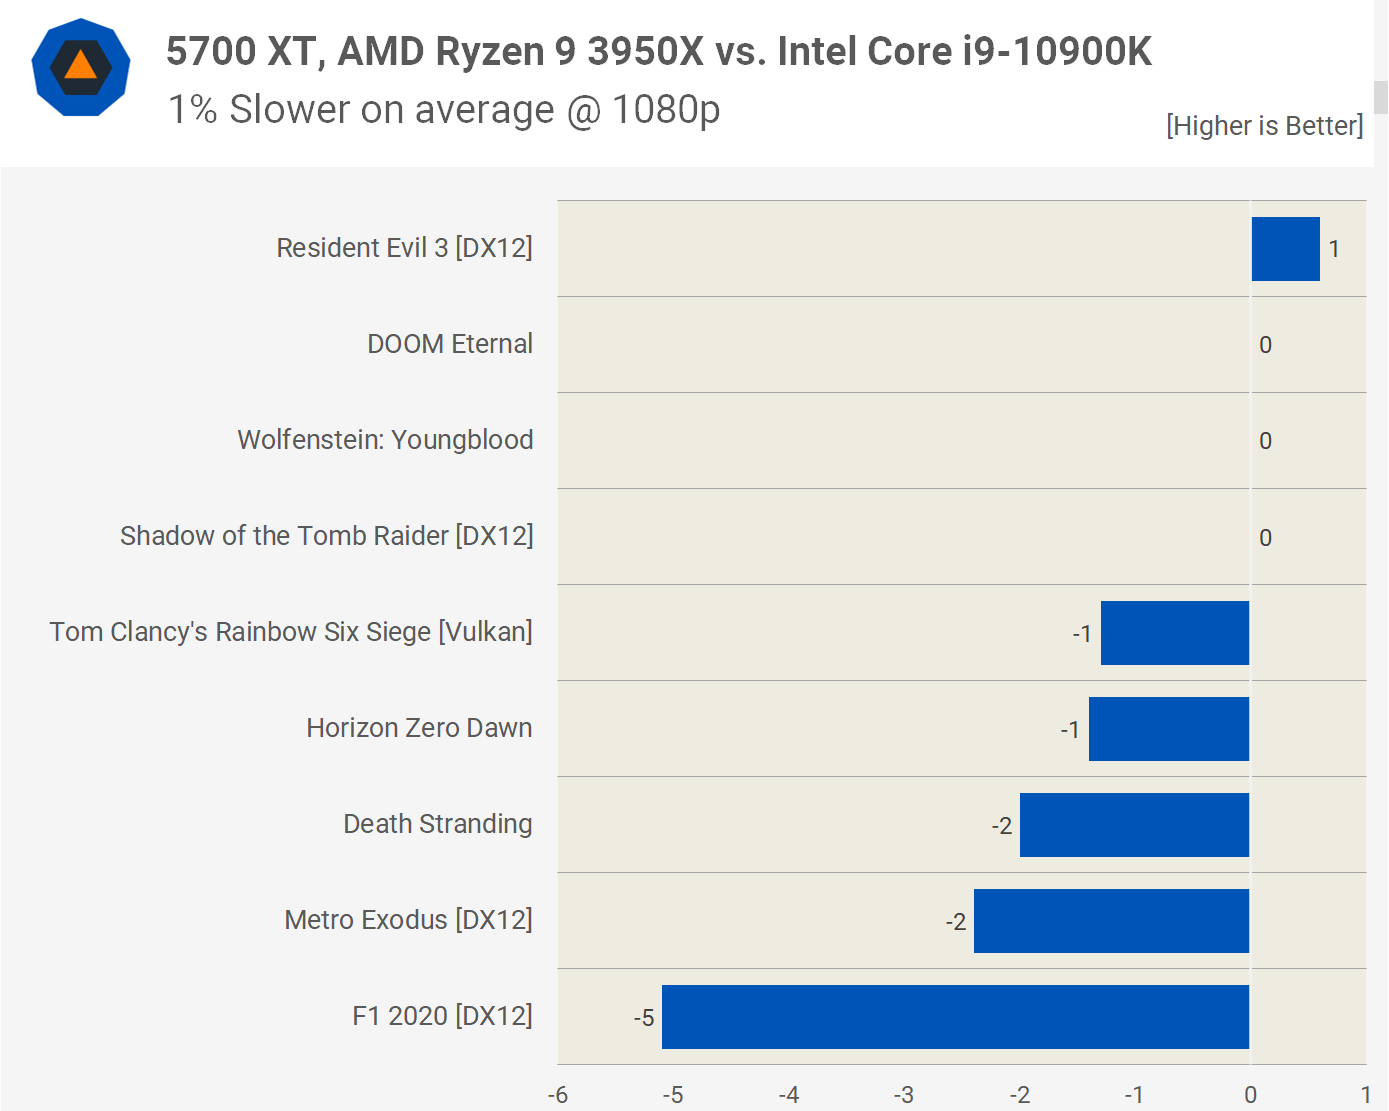
Task: Click the vertical scrollbar thumb at right edge
Action: (x=1381, y=98)
